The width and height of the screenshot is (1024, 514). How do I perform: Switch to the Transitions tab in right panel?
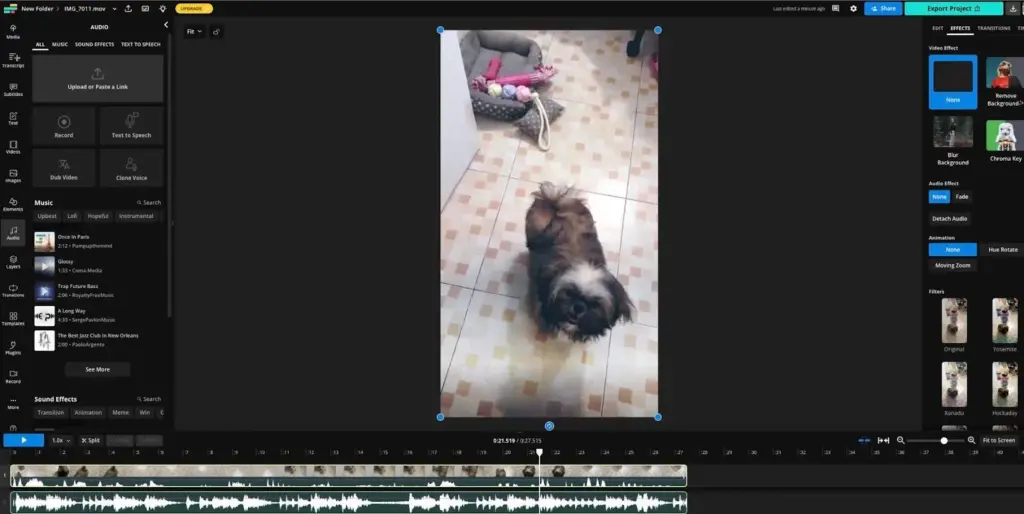coord(993,28)
